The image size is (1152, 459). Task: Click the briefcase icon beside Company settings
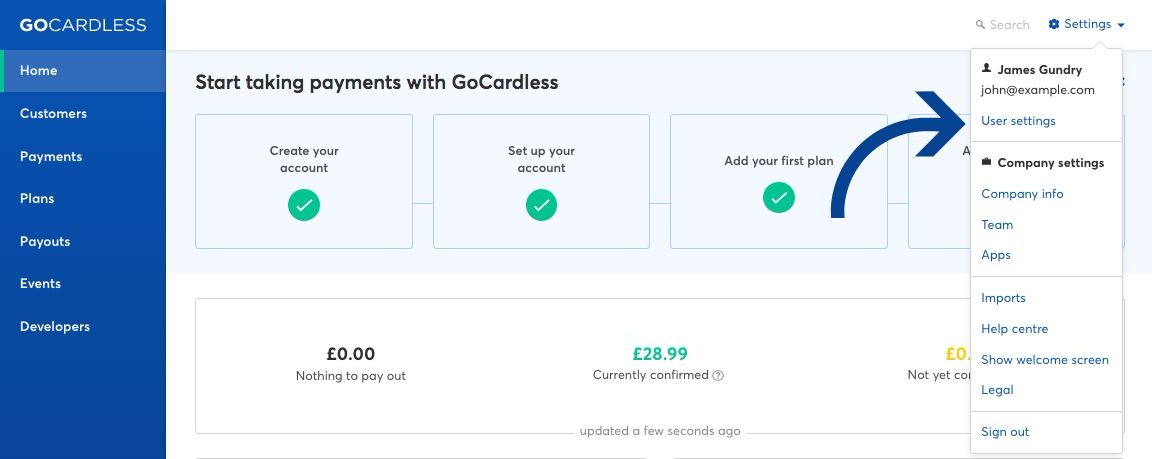click(x=987, y=162)
